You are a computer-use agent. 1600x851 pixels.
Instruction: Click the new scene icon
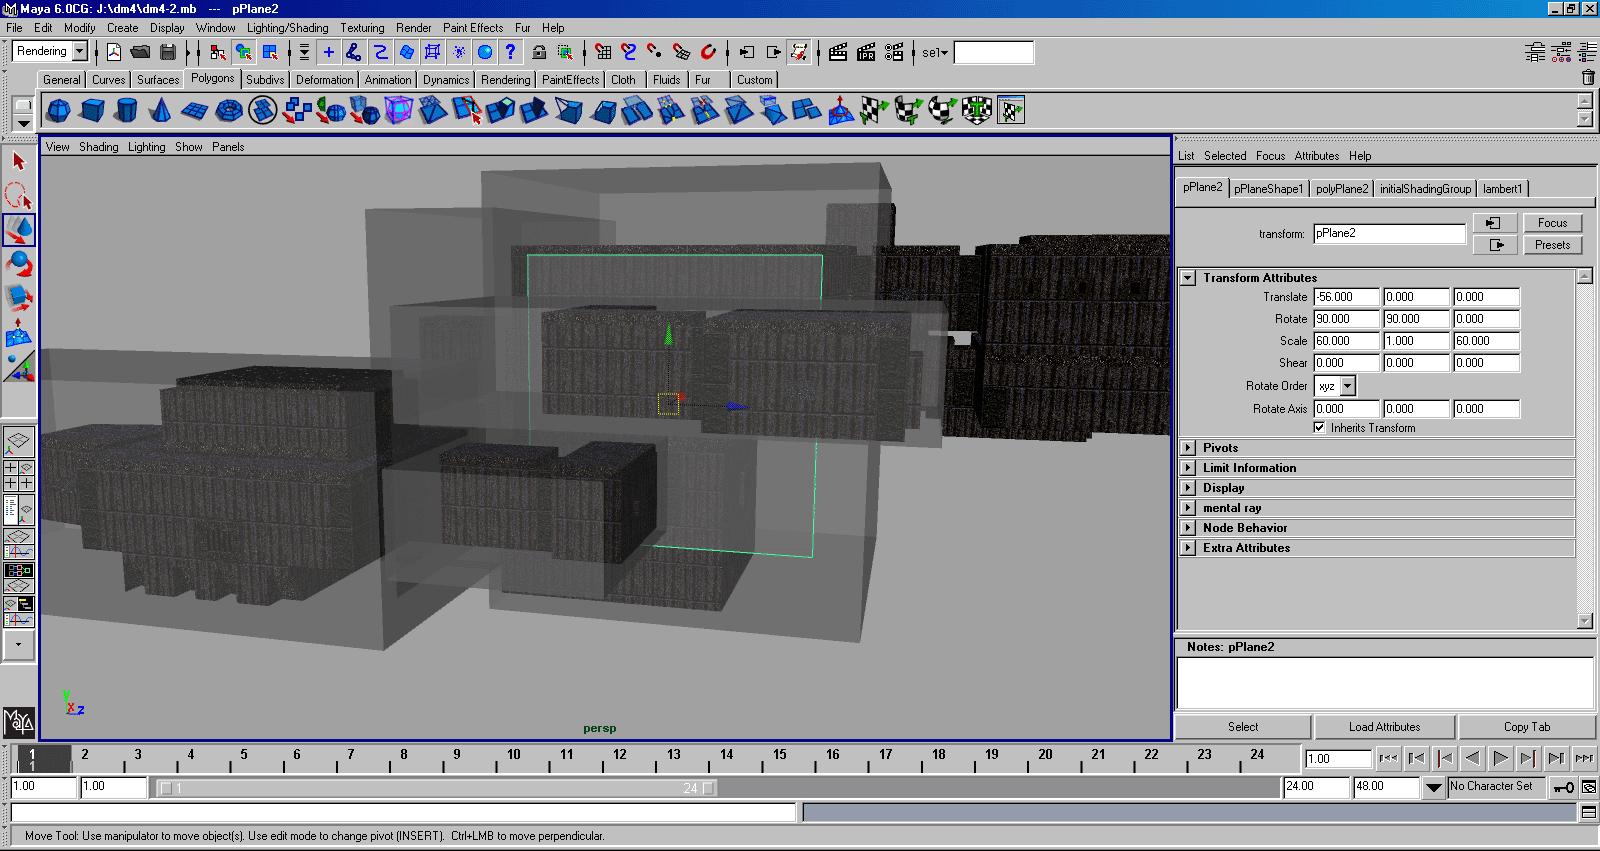[x=114, y=52]
